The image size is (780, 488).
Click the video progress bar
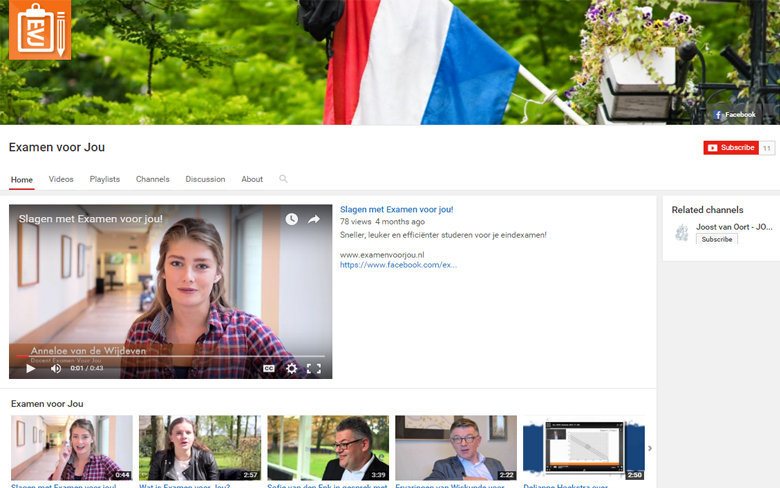coord(170,356)
